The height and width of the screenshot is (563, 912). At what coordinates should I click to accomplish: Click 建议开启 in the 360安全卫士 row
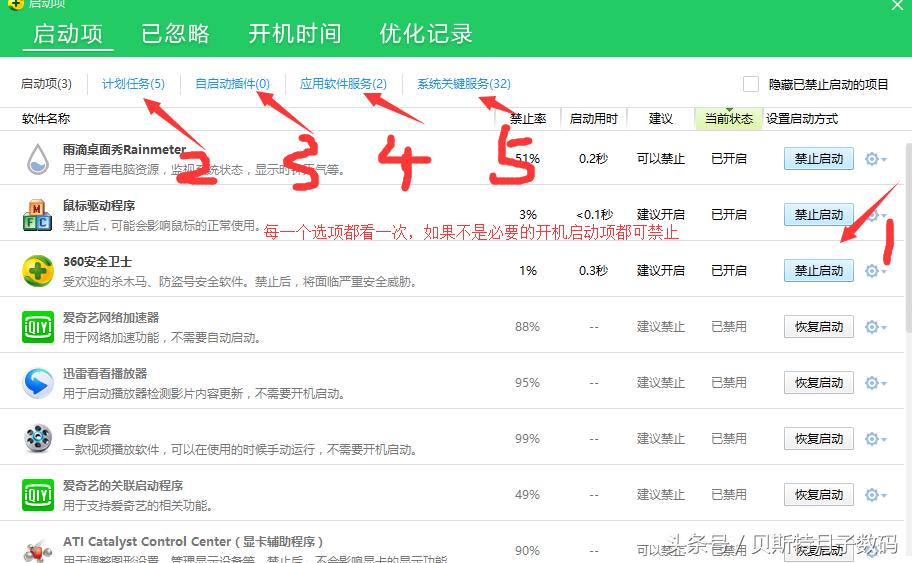pos(661,271)
